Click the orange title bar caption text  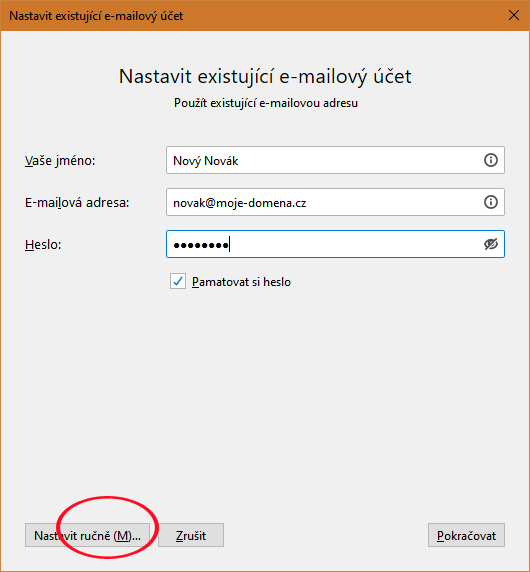pos(96,16)
